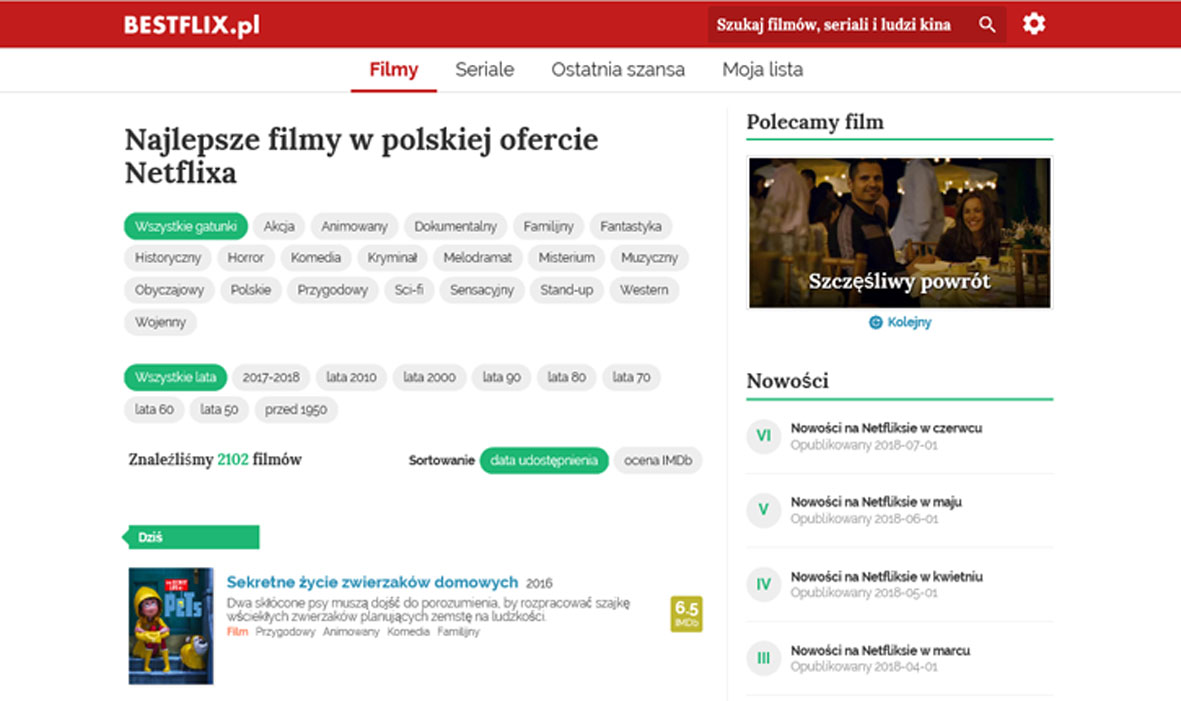Open settings via the gear icon
Image resolution: width=1181 pixels, height=701 pixels.
[x=1034, y=24]
